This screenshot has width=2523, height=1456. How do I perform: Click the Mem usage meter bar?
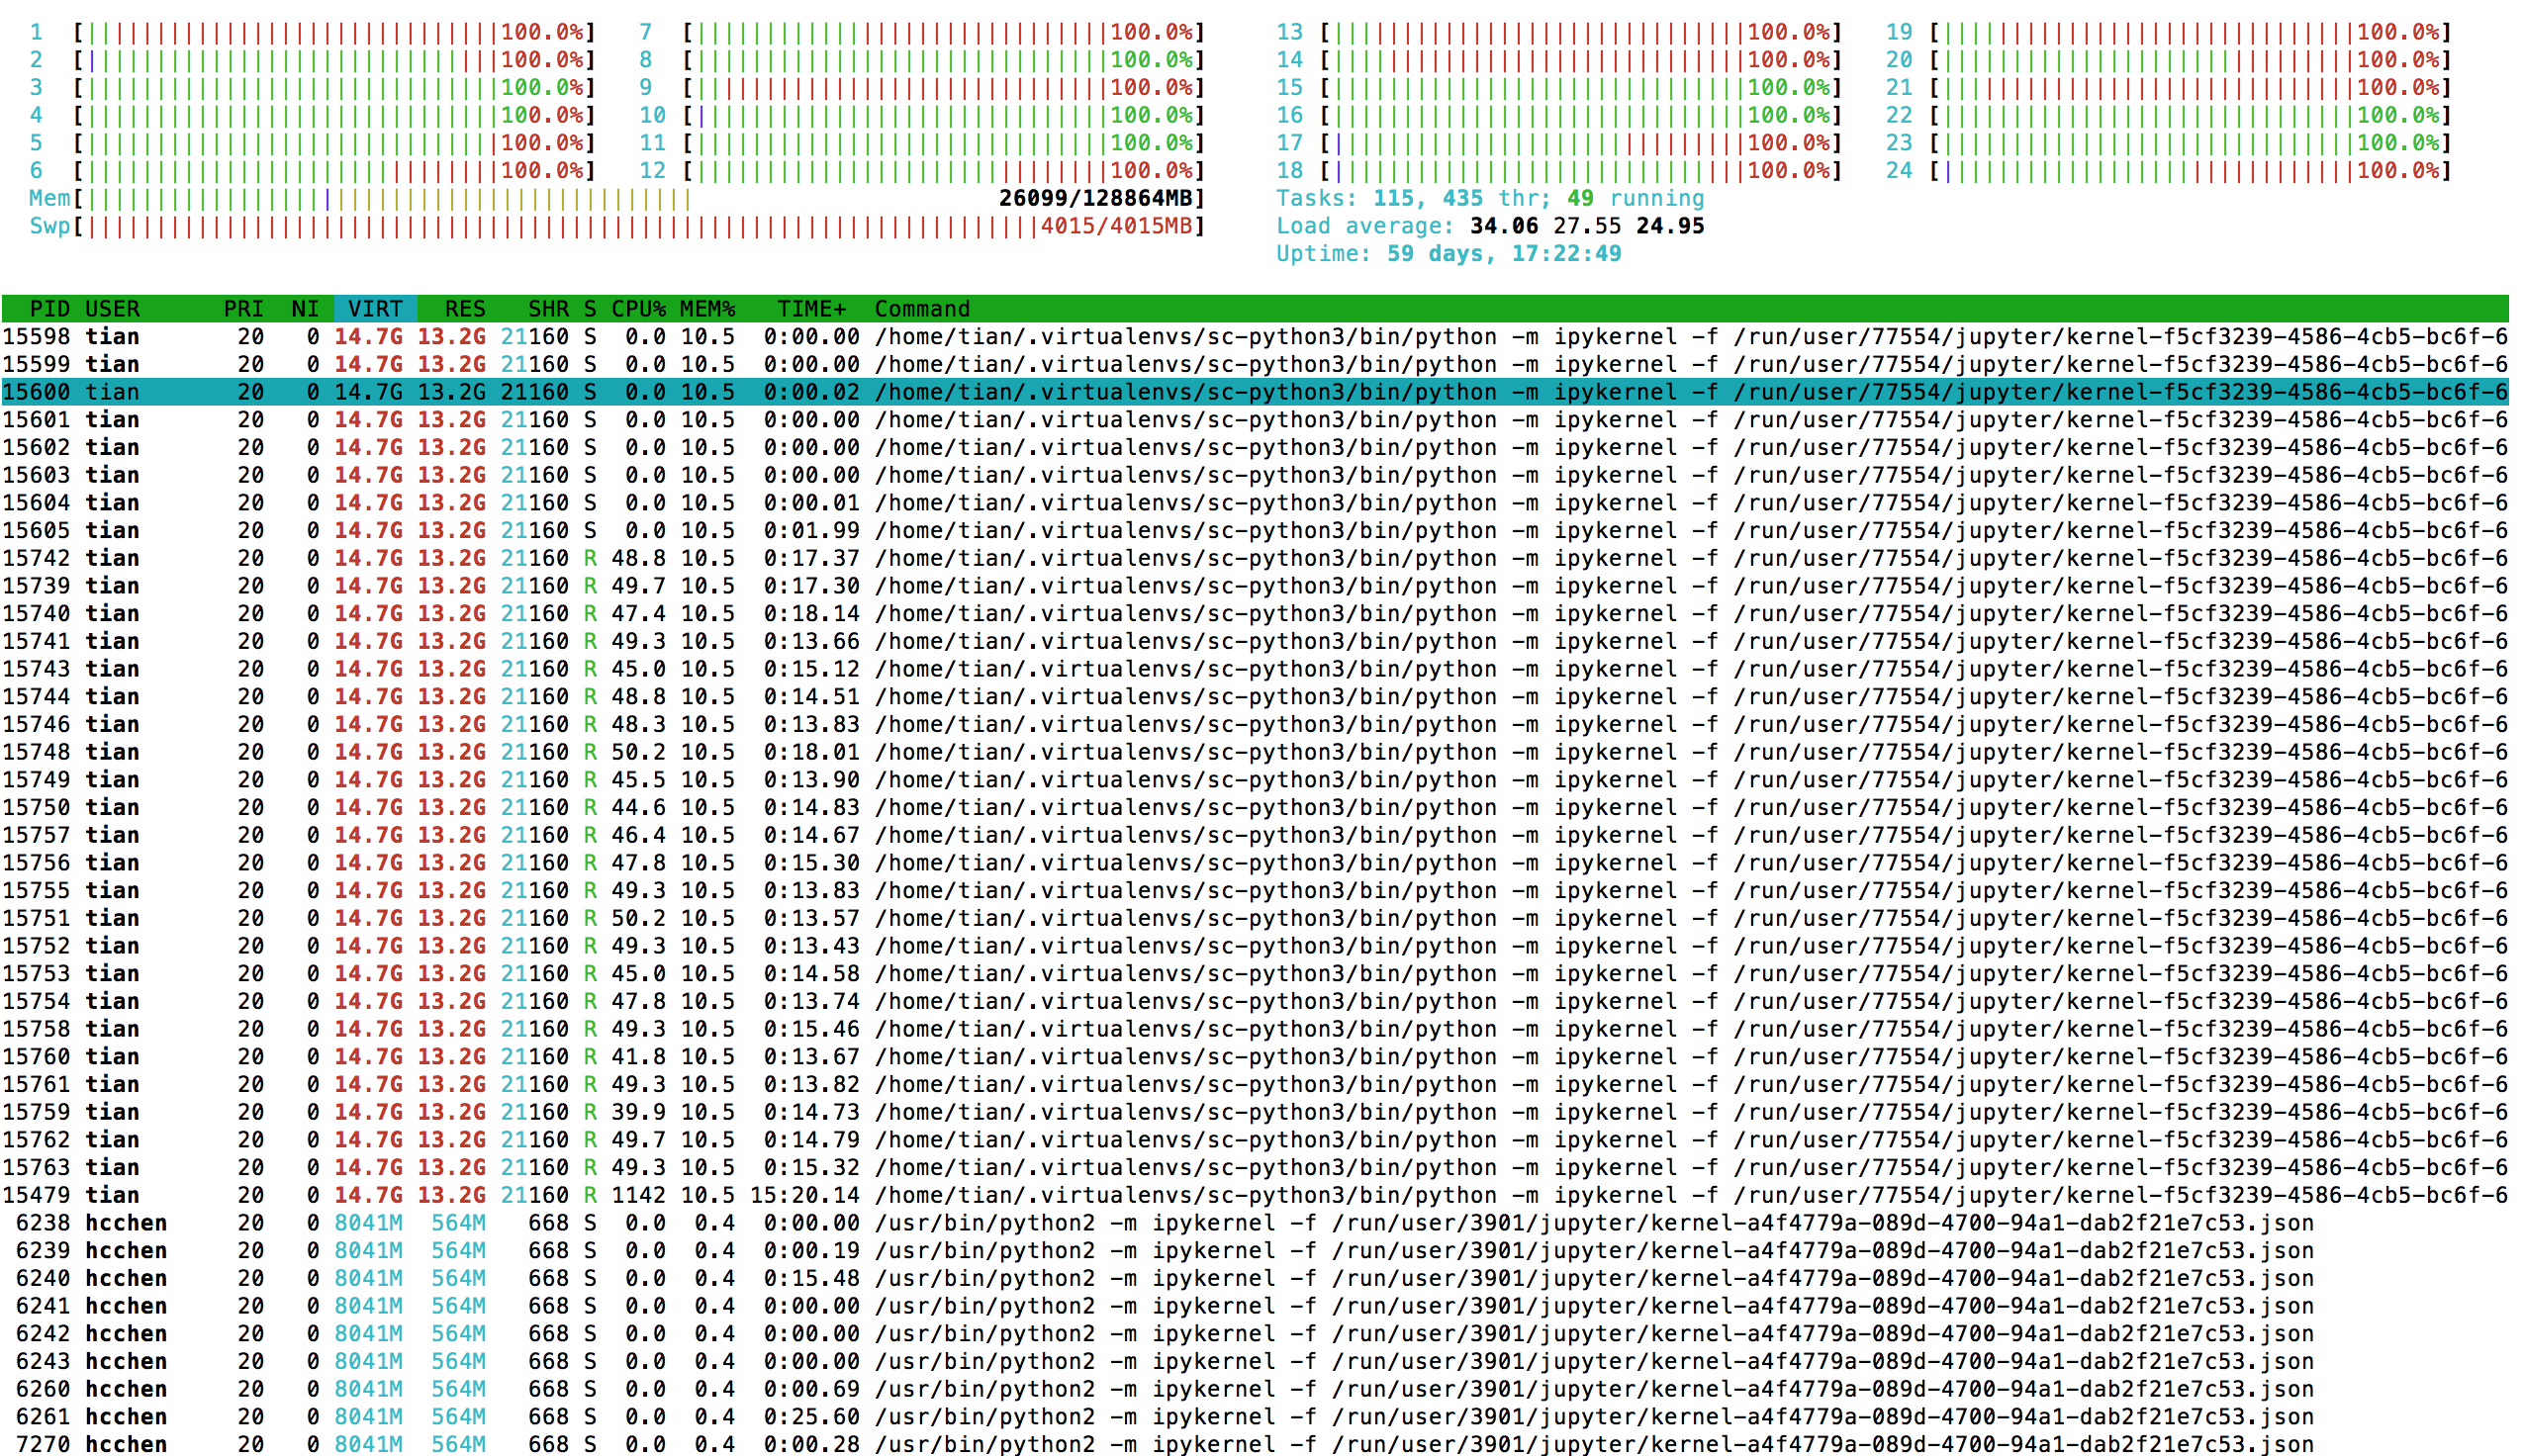click(616, 198)
